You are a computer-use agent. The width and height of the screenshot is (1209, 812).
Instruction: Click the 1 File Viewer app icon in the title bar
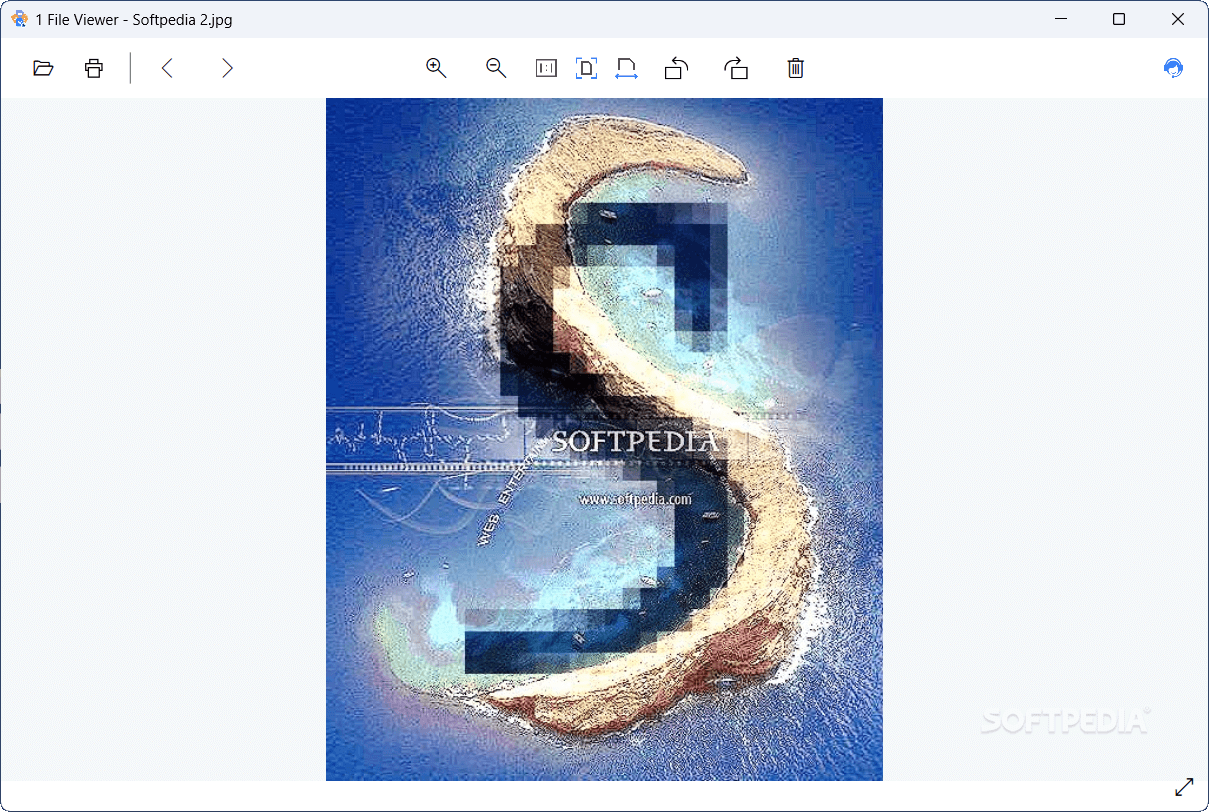19,19
